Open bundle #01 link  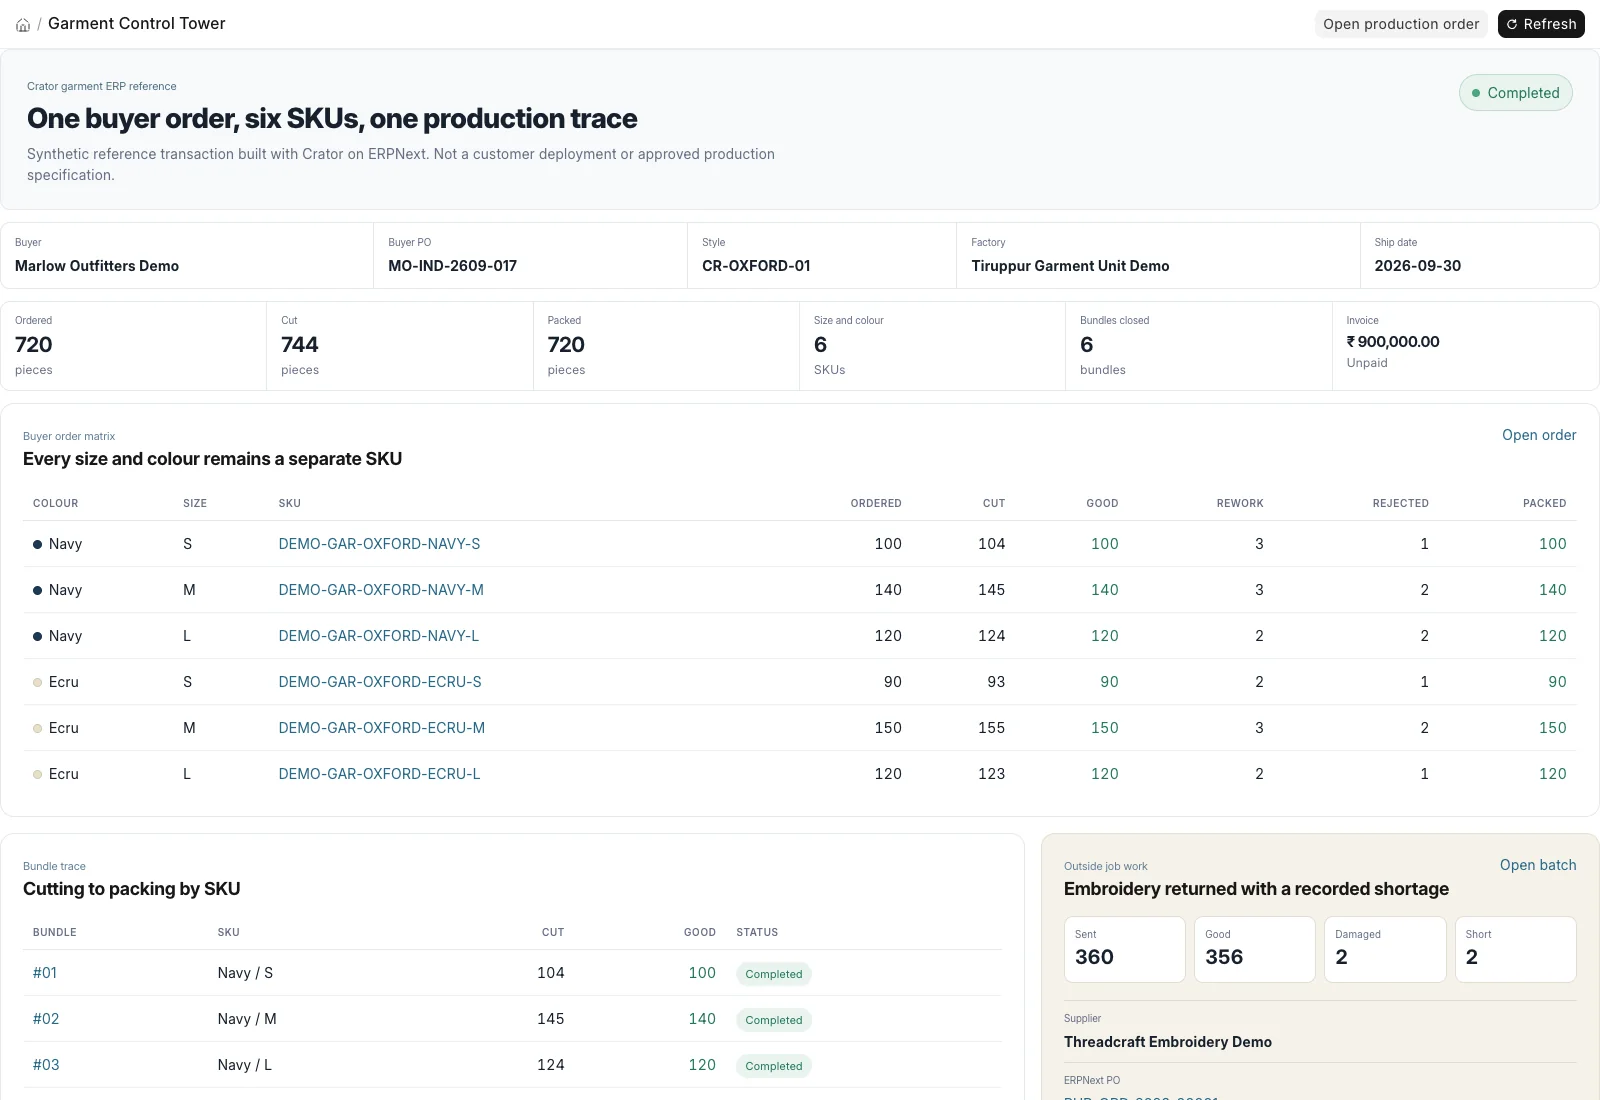coord(45,973)
